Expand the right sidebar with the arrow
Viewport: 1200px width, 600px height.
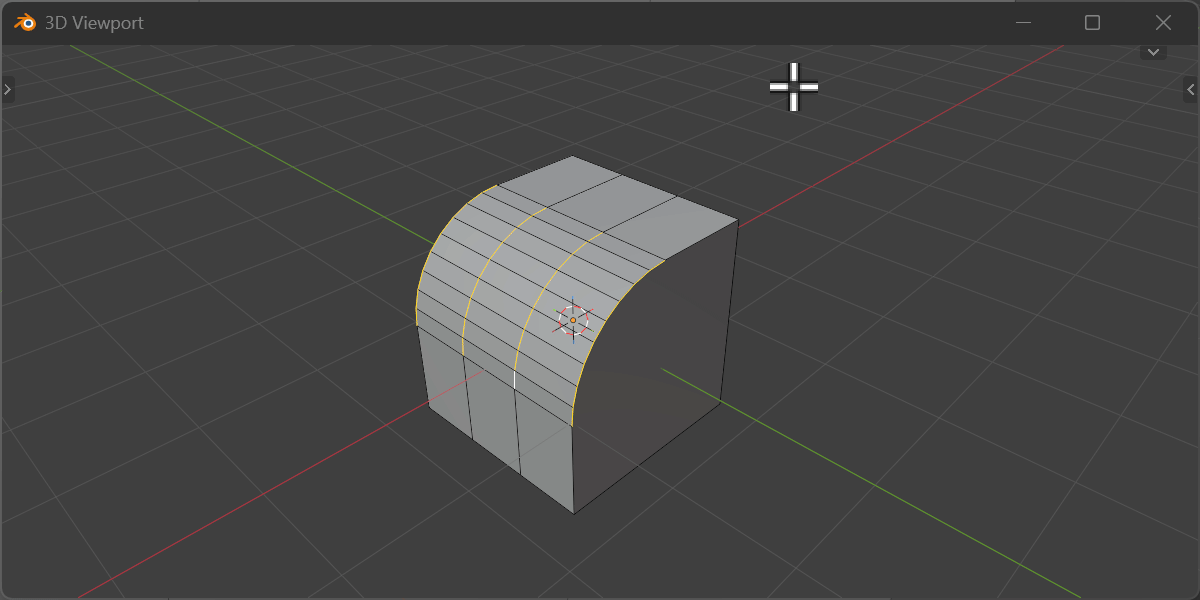click(1191, 90)
